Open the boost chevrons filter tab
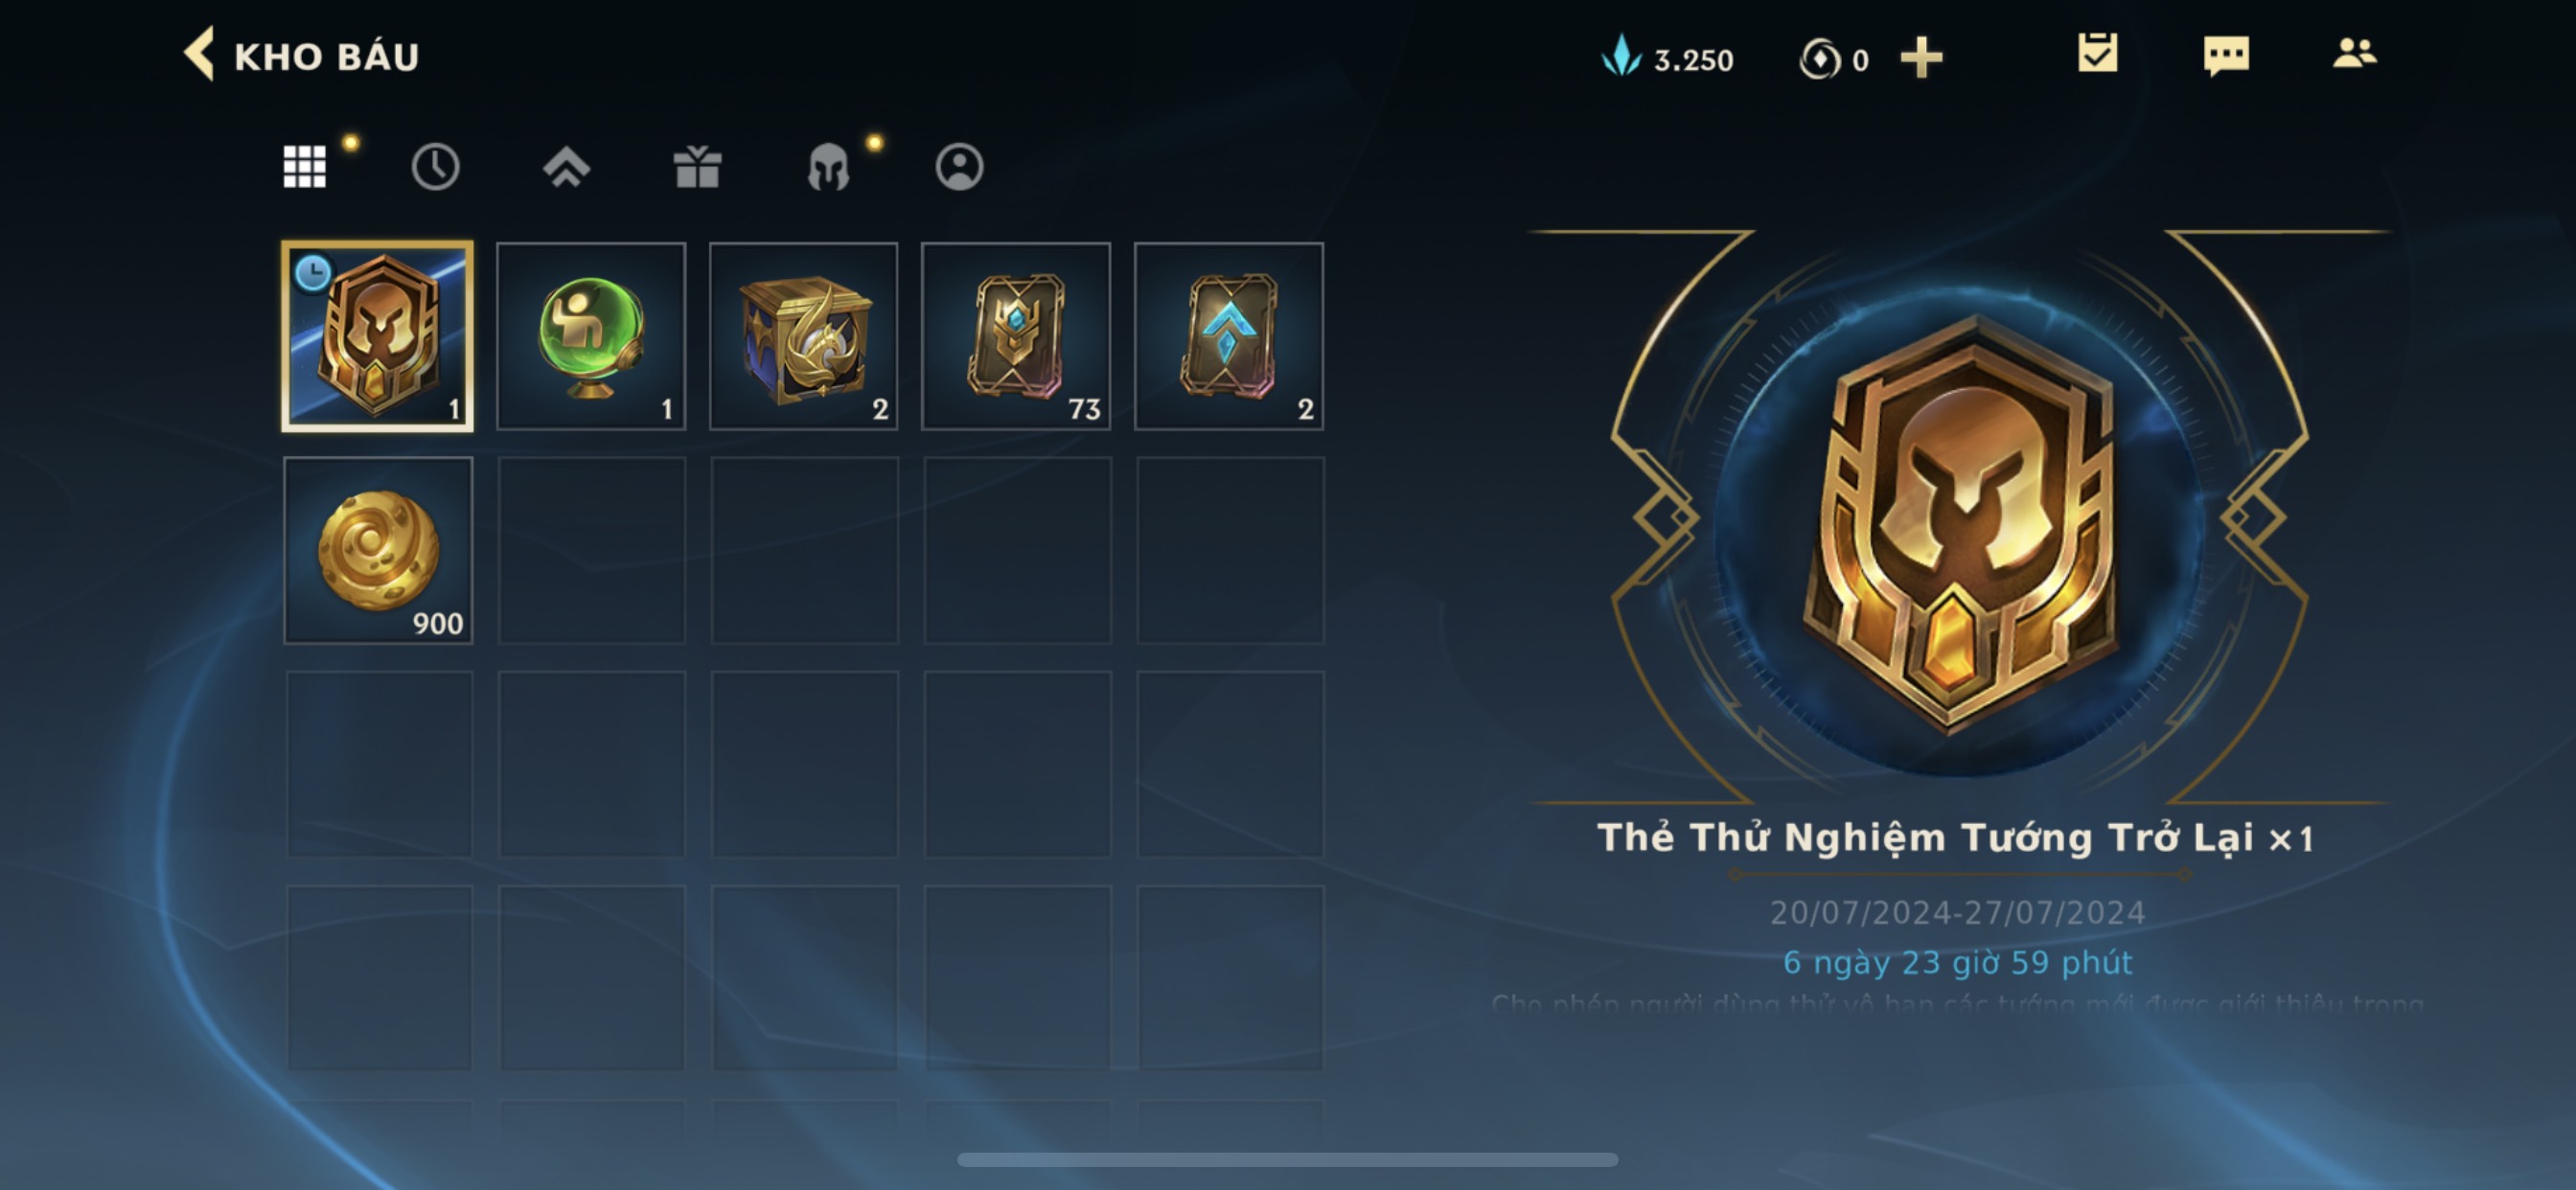2576x1190 pixels. point(566,167)
